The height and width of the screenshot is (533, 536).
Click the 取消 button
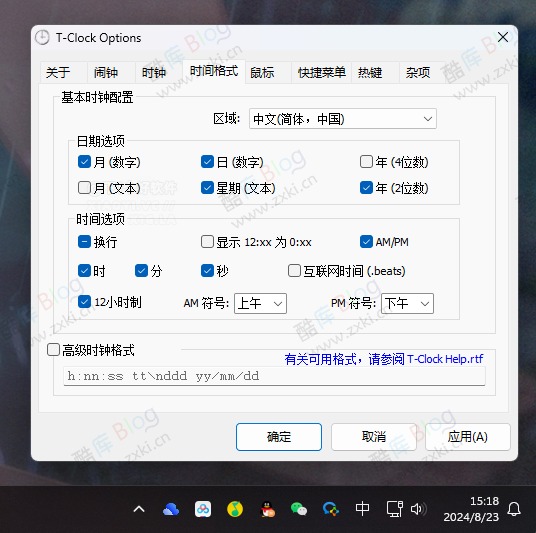tap(374, 437)
